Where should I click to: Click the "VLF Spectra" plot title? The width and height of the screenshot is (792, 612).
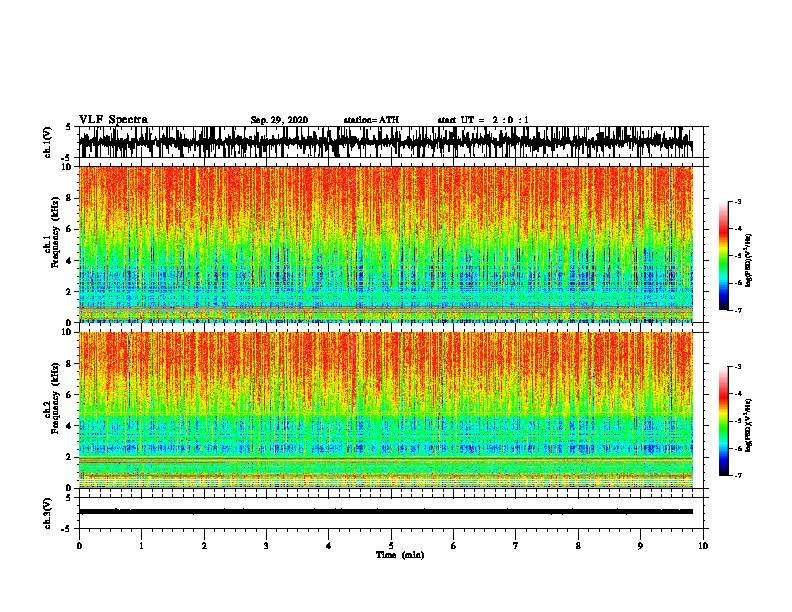point(113,119)
